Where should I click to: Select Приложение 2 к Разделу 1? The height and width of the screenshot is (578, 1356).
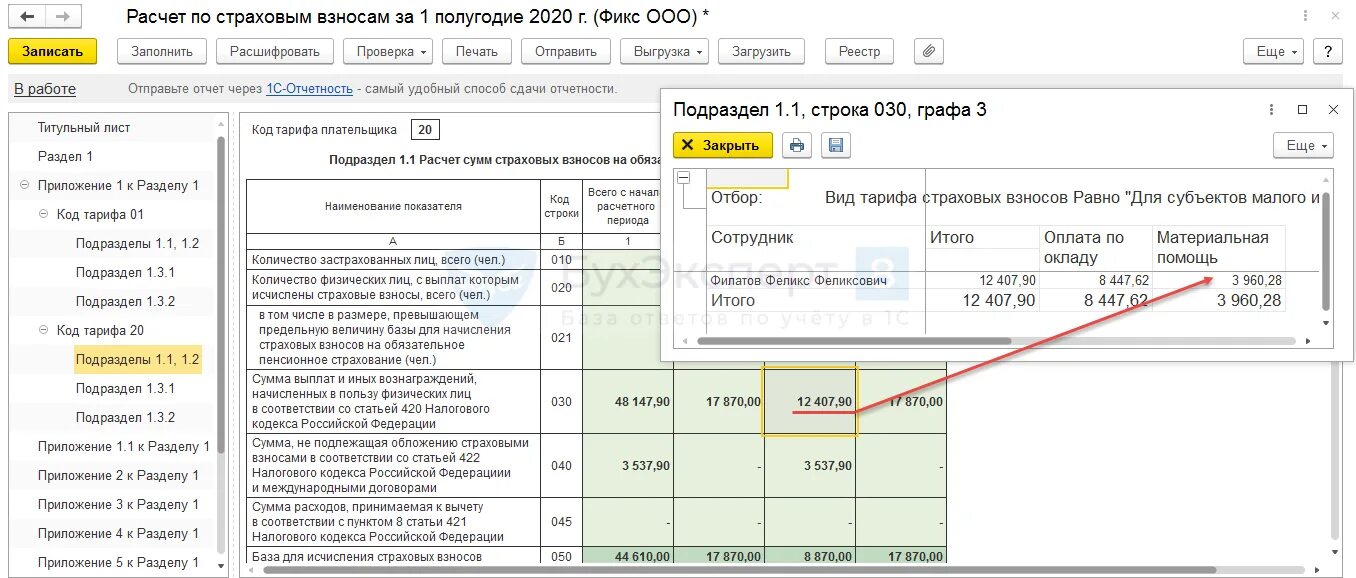coord(118,476)
